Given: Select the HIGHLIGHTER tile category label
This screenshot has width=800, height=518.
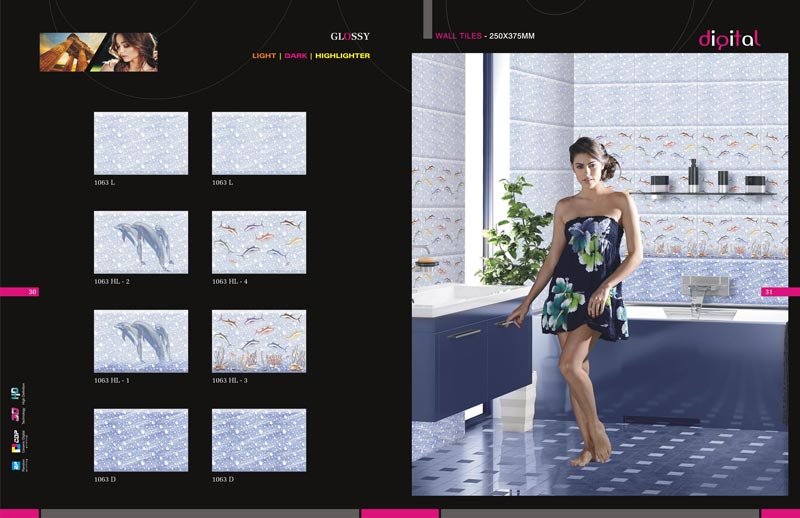Looking at the screenshot, I should tap(342, 56).
